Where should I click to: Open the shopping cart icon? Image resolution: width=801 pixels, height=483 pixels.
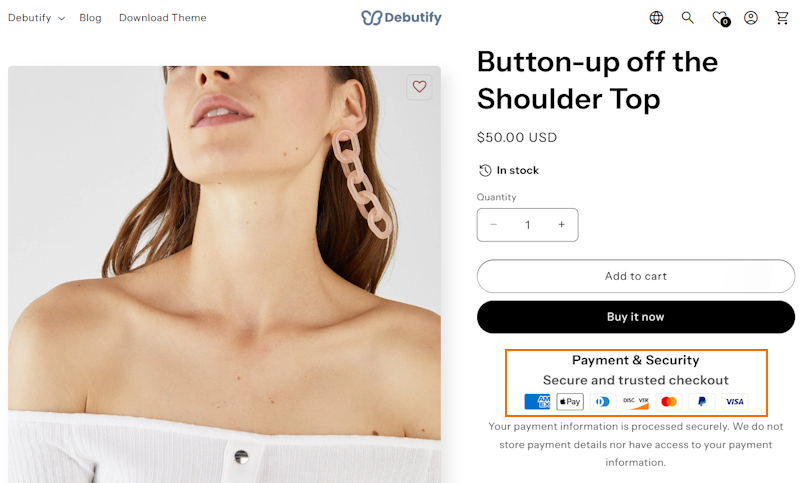click(782, 18)
